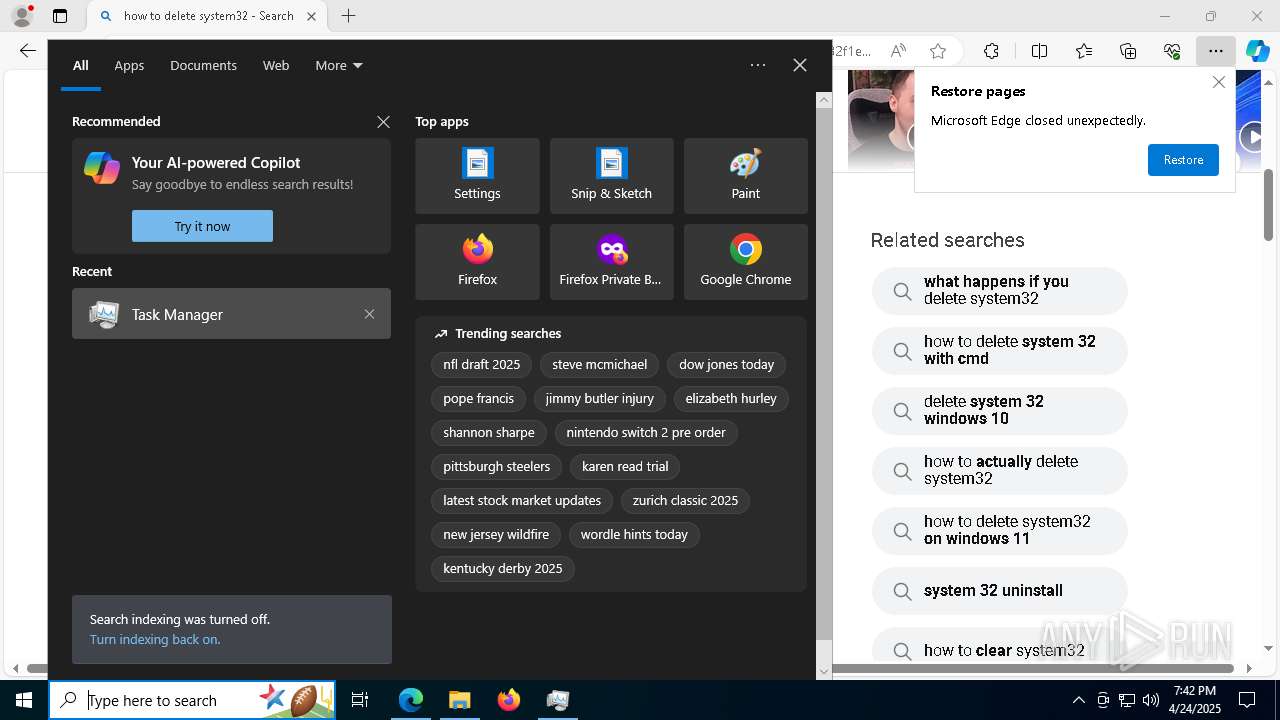1280x720 pixels.
Task: Search trending topic wordle hints today
Action: pos(634,534)
